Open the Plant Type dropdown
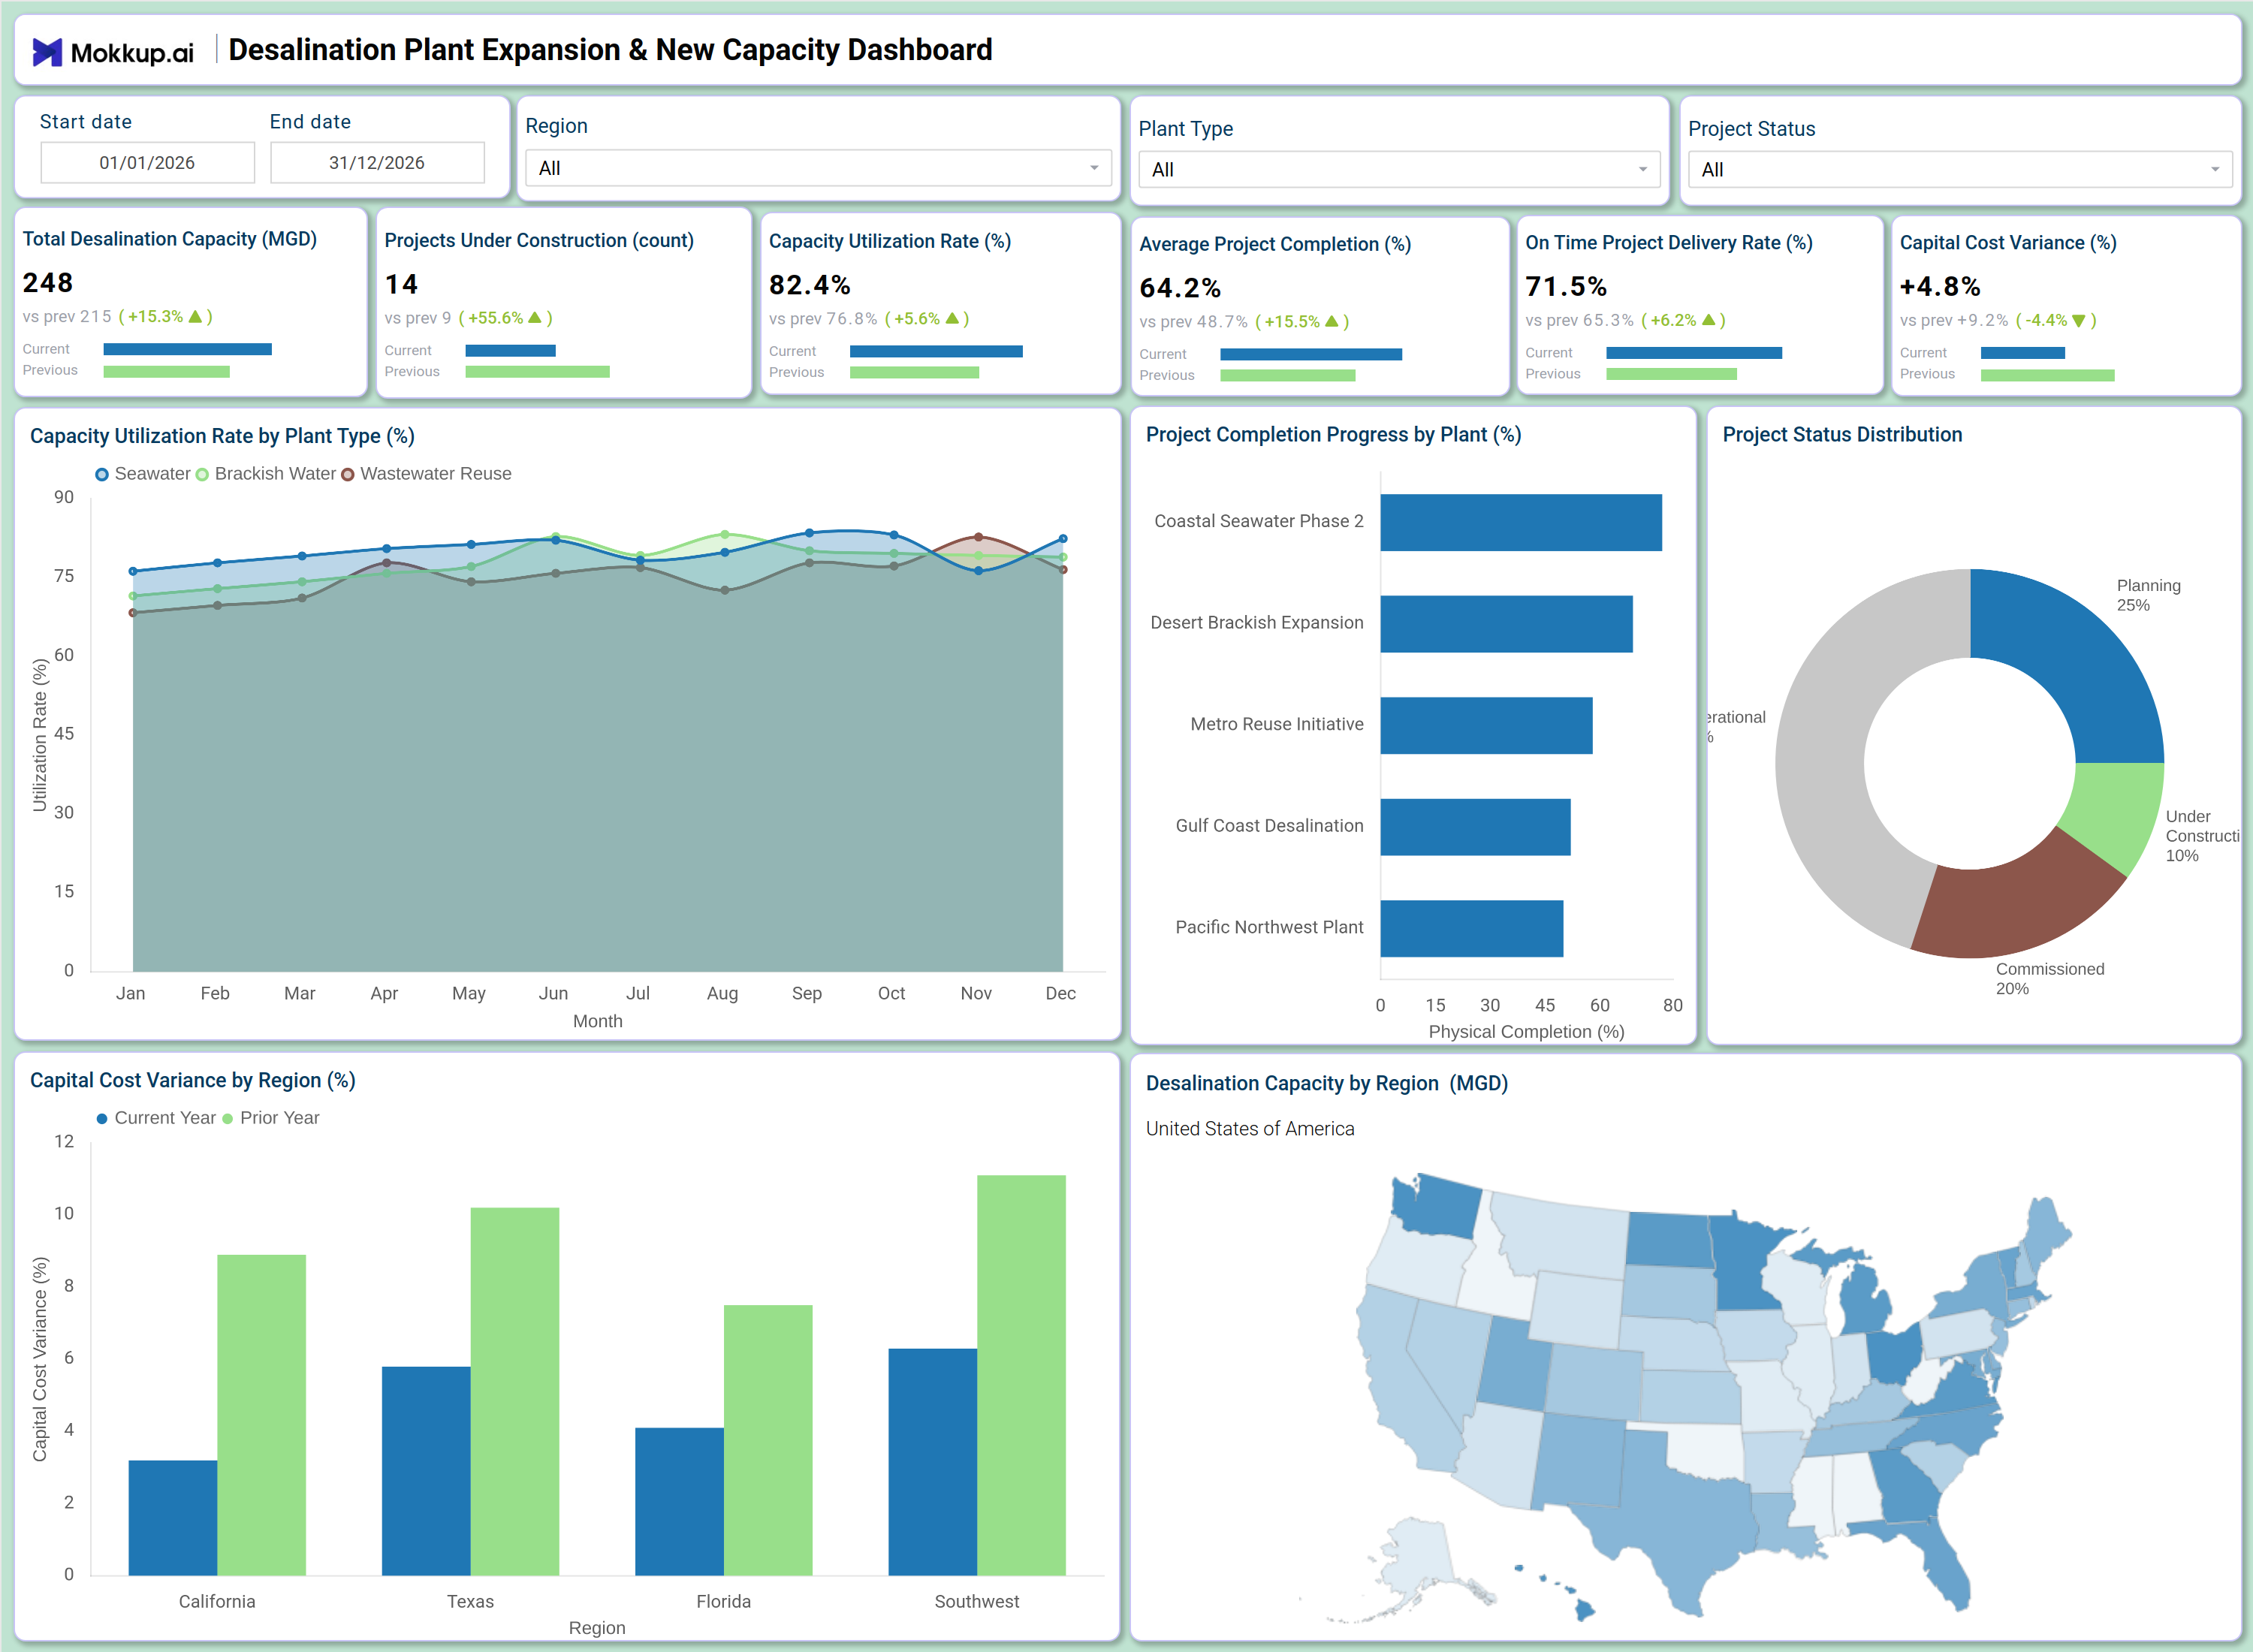2253x1652 pixels. (x=1399, y=169)
